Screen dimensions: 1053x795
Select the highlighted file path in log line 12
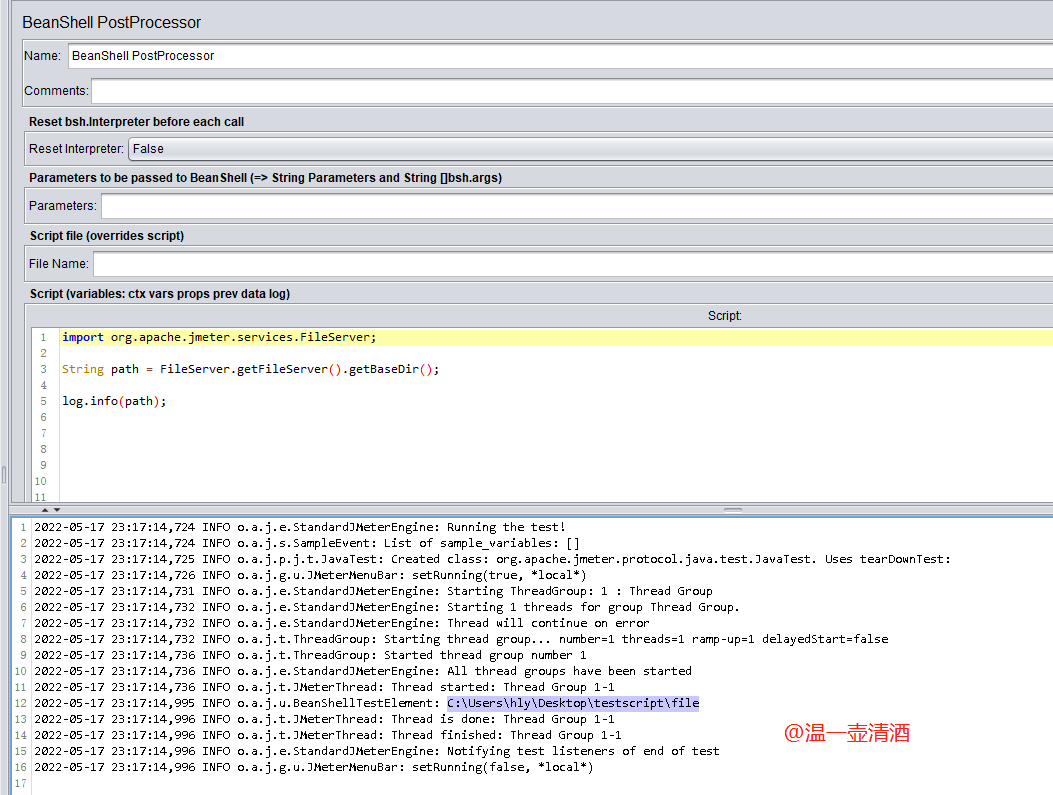click(x=570, y=703)
